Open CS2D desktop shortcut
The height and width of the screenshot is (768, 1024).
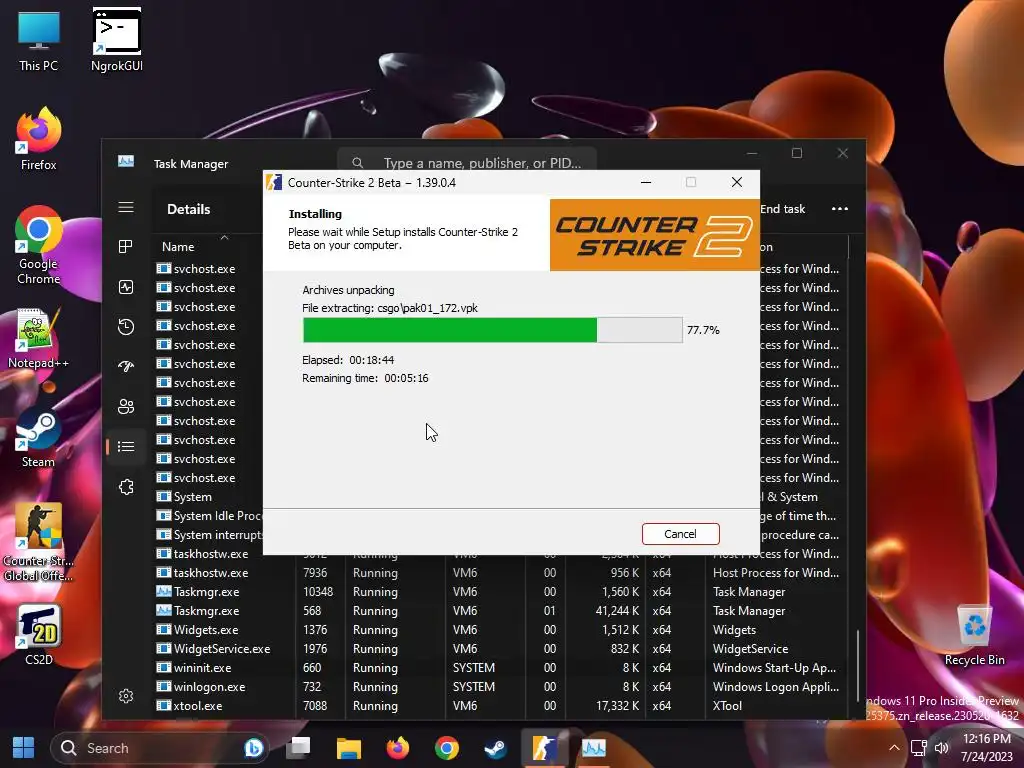39,635
